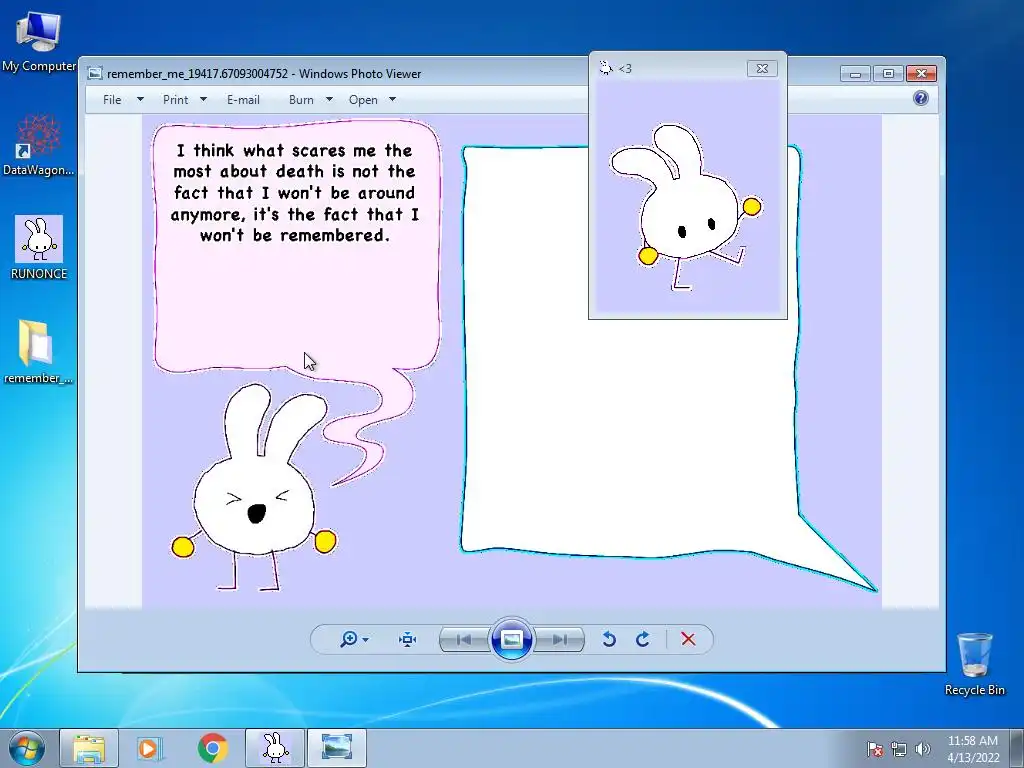Click the bunny icon in <3 title bar

tap(605, 67)
